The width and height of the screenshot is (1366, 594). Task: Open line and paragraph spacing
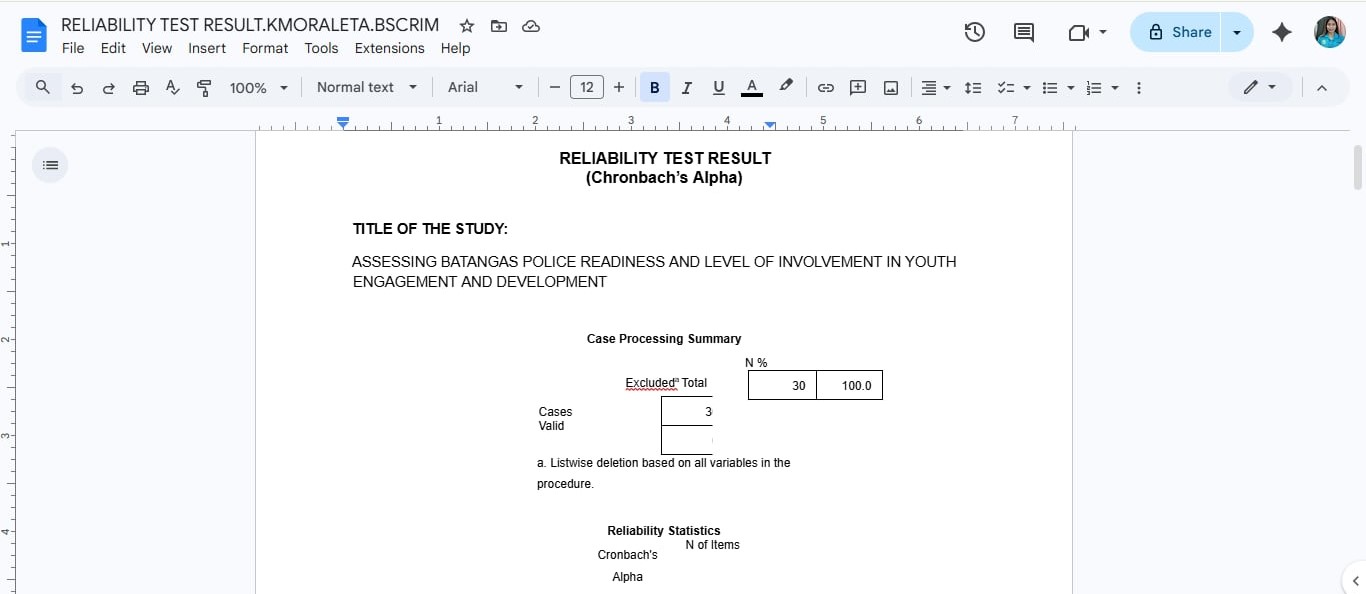point(973,88)
